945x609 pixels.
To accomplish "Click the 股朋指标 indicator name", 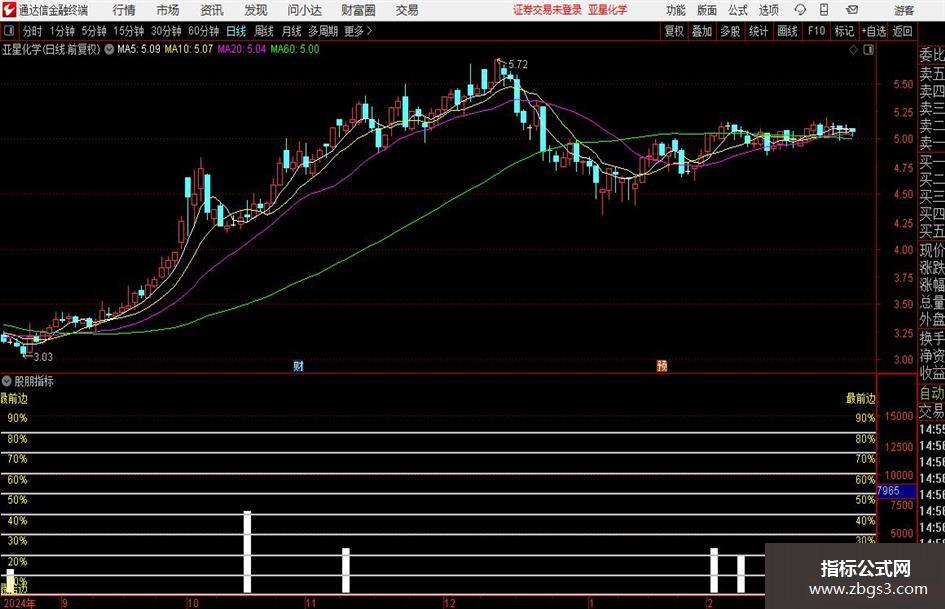I will coord(34,381).
